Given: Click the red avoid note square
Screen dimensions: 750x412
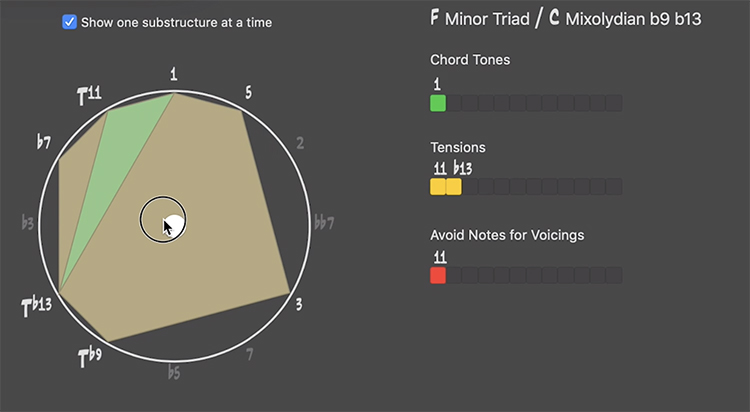Looking at the screenshot, I should [438, 276].
